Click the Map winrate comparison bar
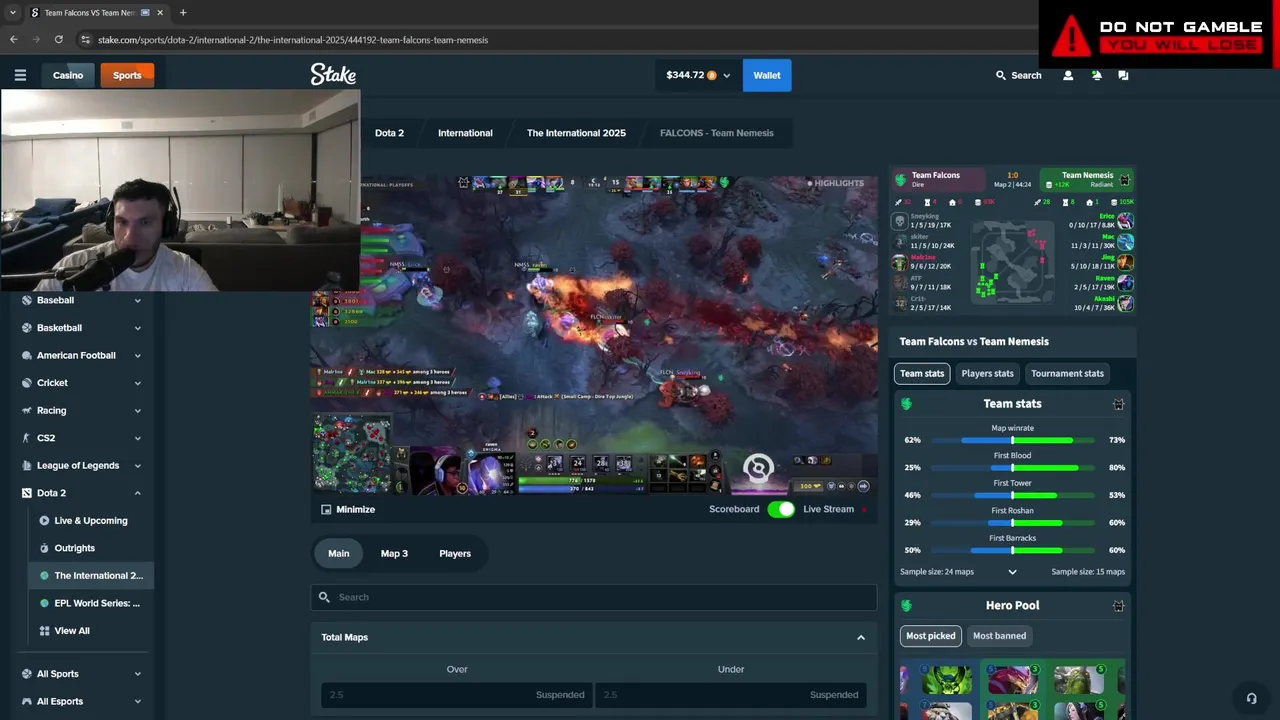Screen dimensions: 1280x720 [x=1012, y=440]
